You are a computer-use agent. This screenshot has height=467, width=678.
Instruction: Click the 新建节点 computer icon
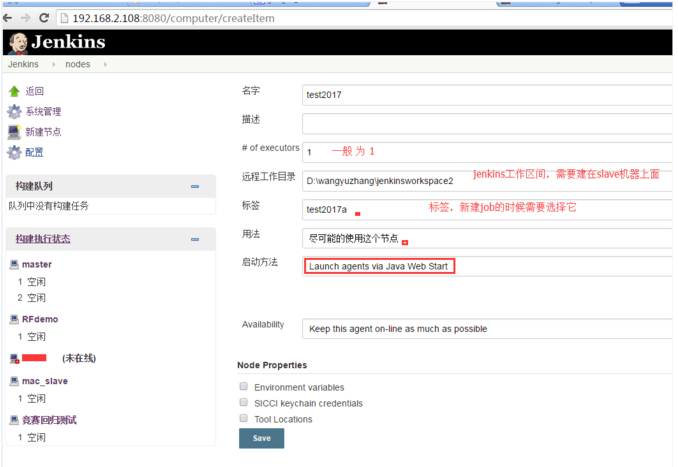pos(14,132)
